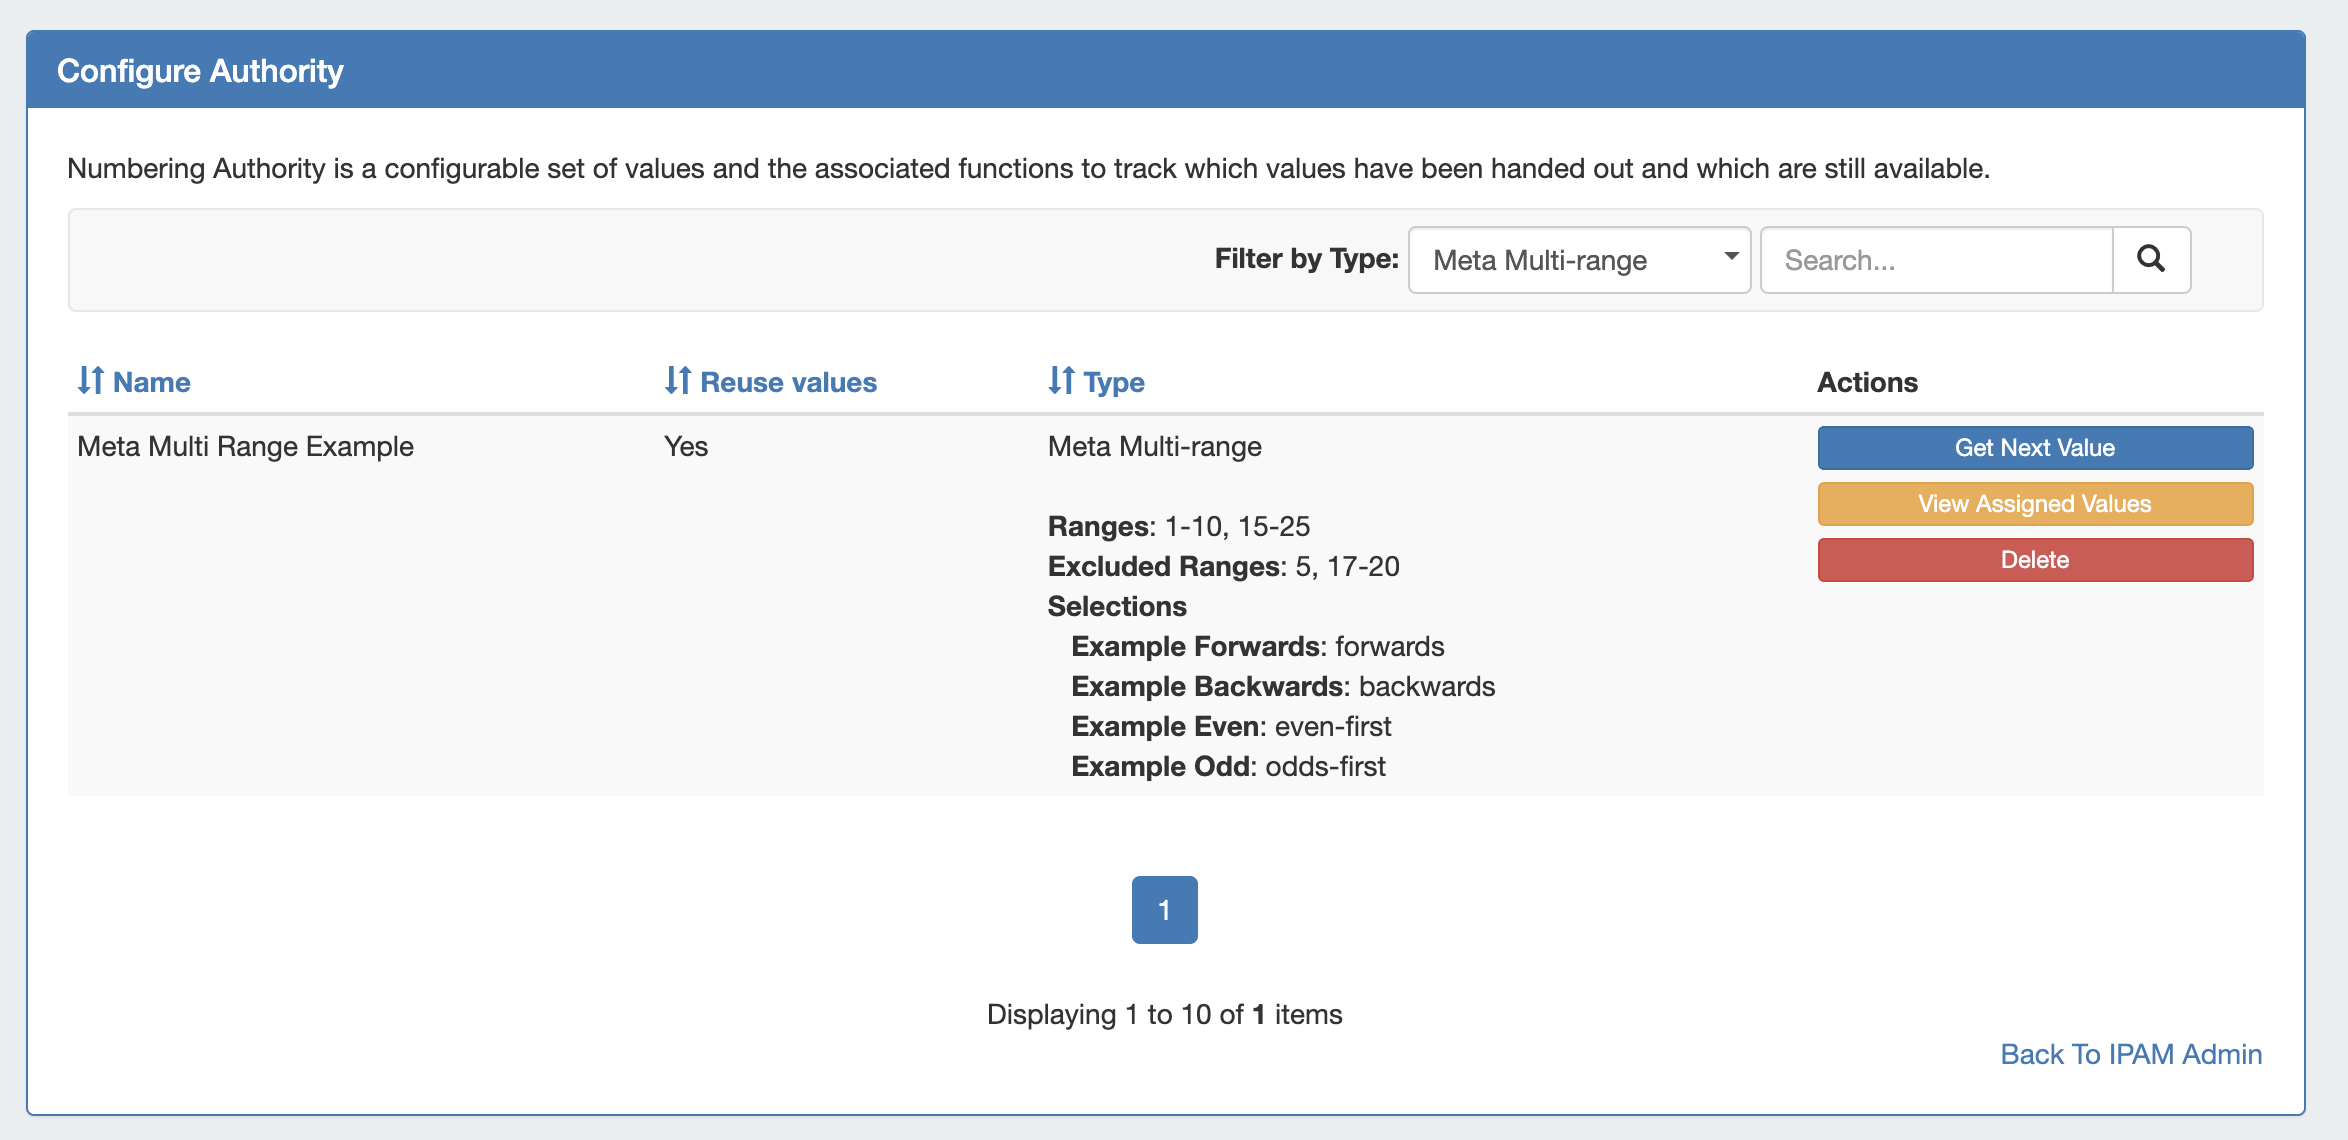2348x1140 pixels.
Task: Focus the Search text field
Action: 1936,260
